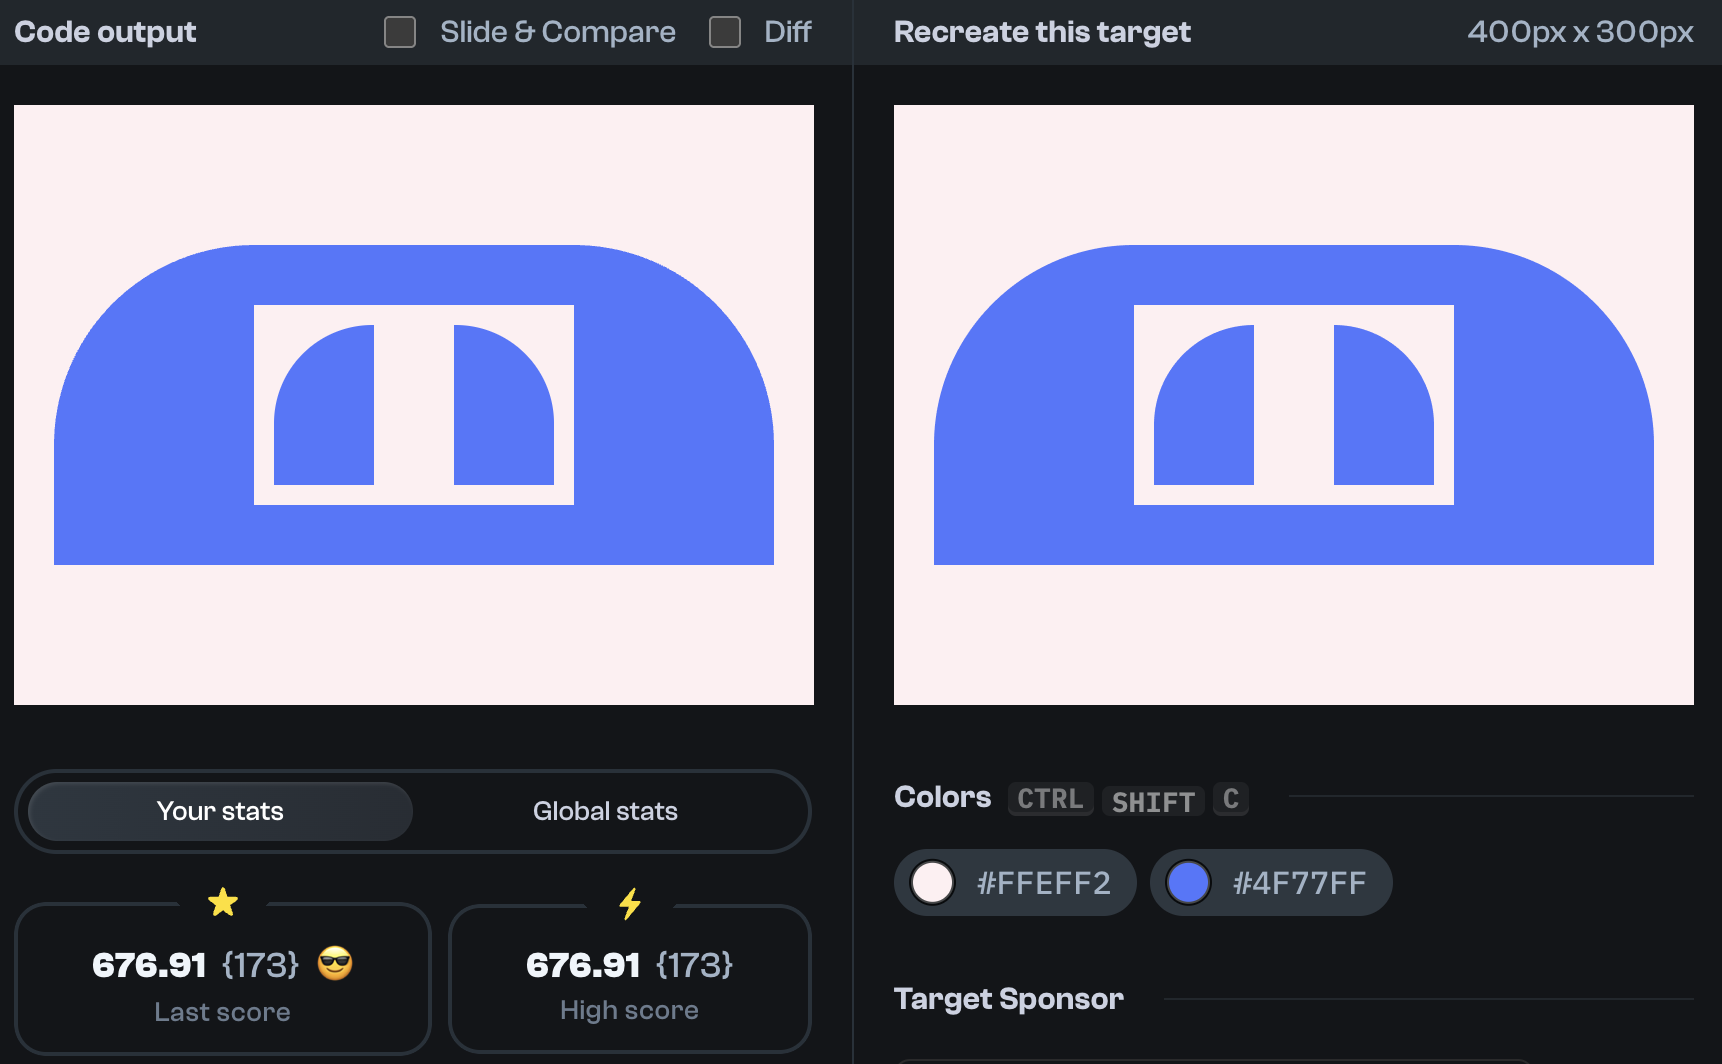The image size is (1722, 1064).
Task: Click the star icon above Last score
Action: pyautogui.click(x=222, y=902)
